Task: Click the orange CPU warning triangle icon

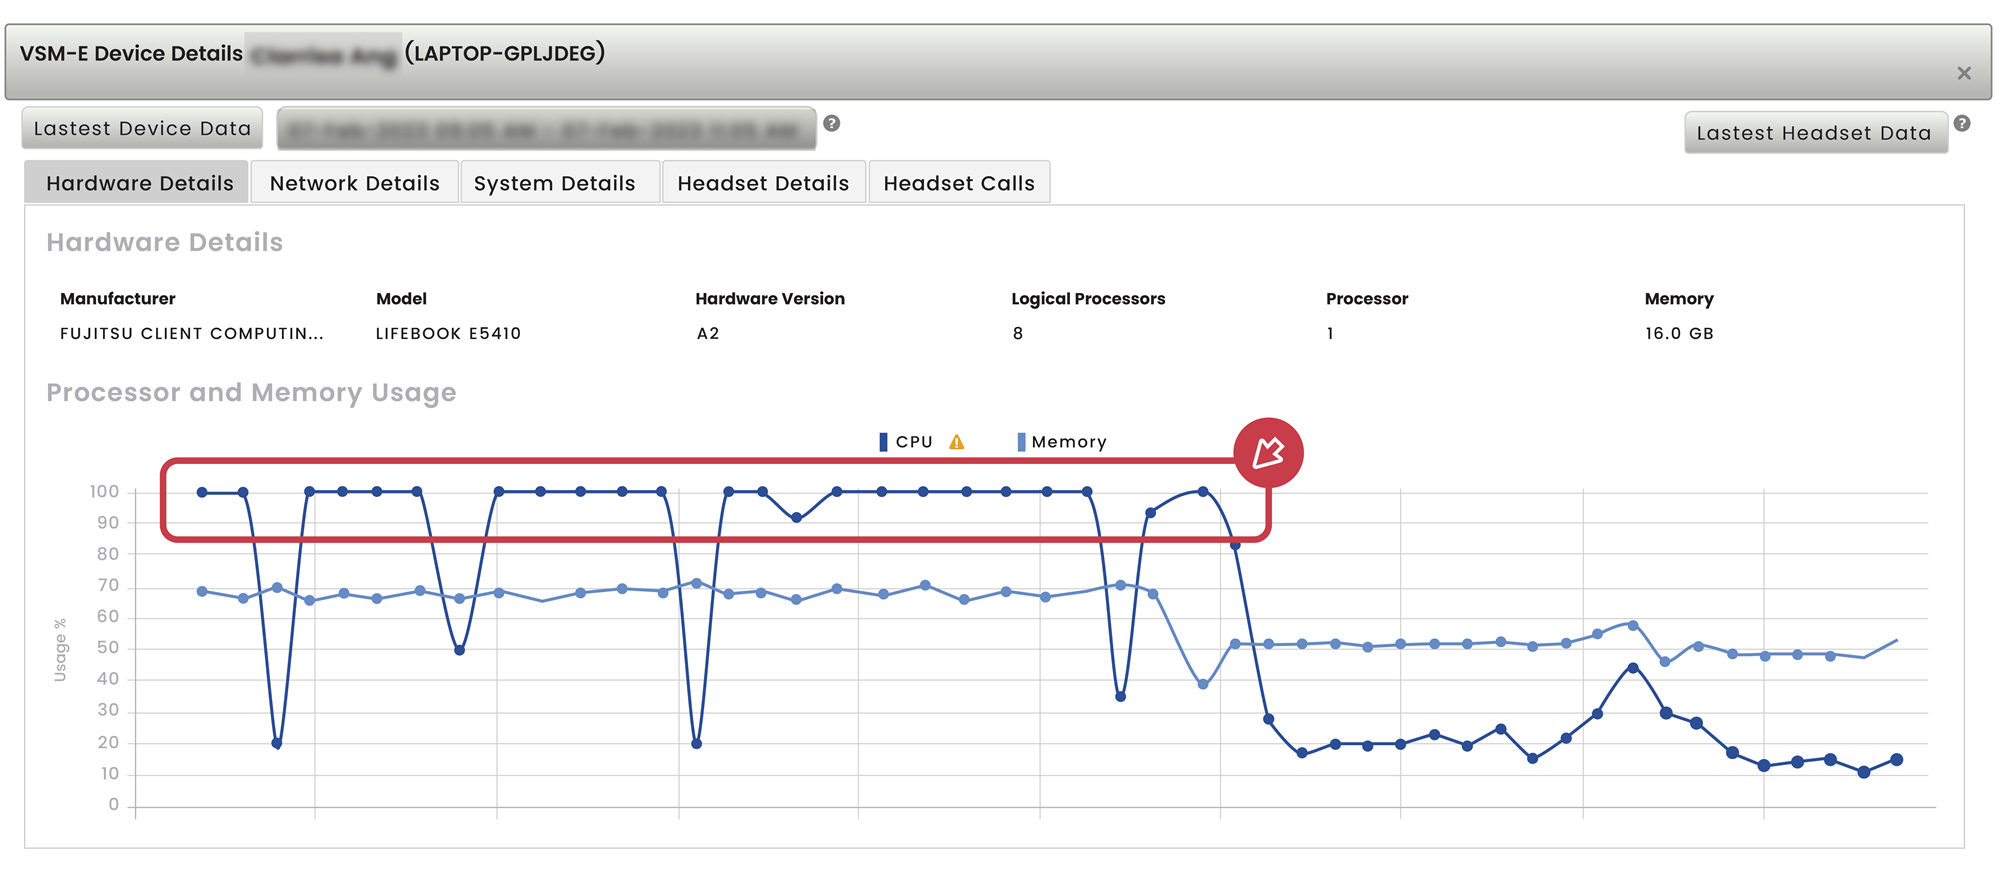Action: [x=957, y=442]
